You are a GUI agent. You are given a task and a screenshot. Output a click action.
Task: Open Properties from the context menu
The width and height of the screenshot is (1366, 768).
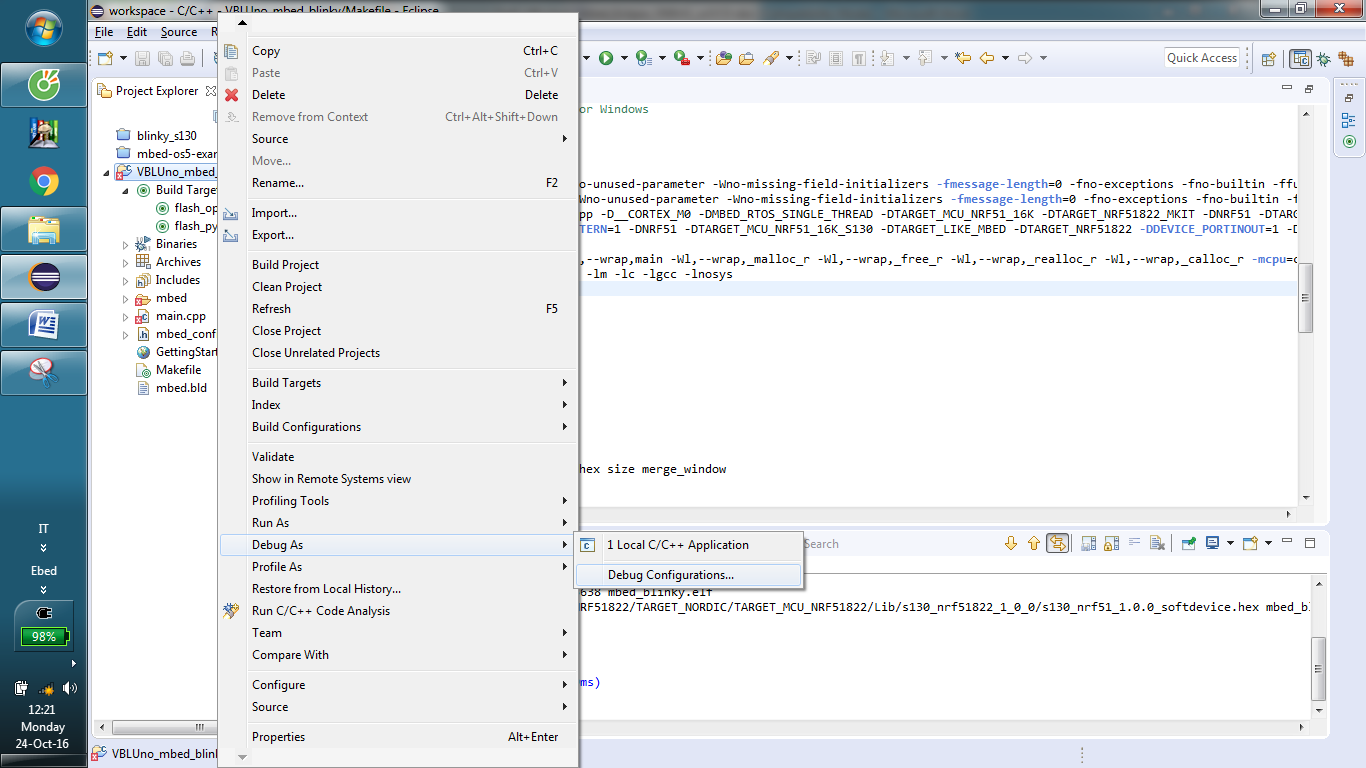point(398,737)
